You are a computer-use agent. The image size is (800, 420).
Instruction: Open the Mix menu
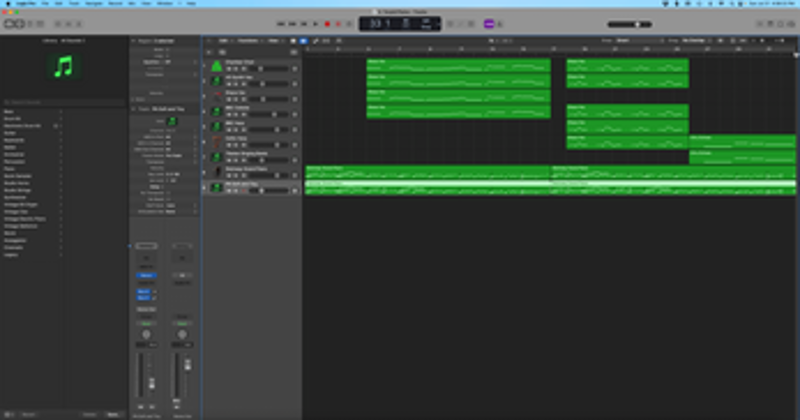coord(132,3)
